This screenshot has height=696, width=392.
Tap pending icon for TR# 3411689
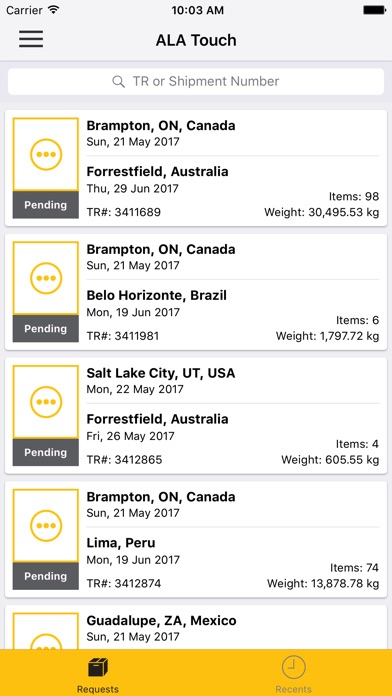pyautogui.click(x=46, y=154)
